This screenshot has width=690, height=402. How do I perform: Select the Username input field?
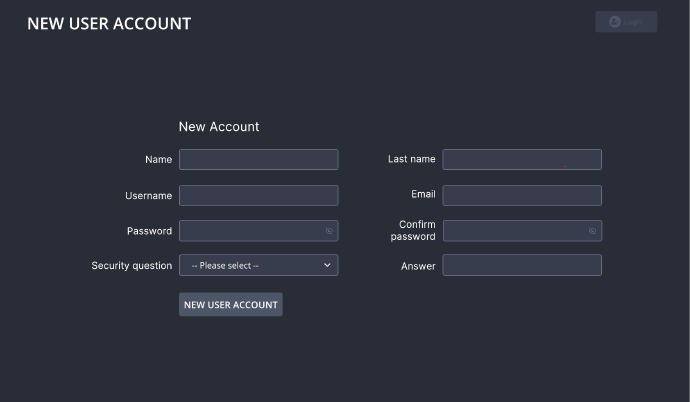pos(258,196)
